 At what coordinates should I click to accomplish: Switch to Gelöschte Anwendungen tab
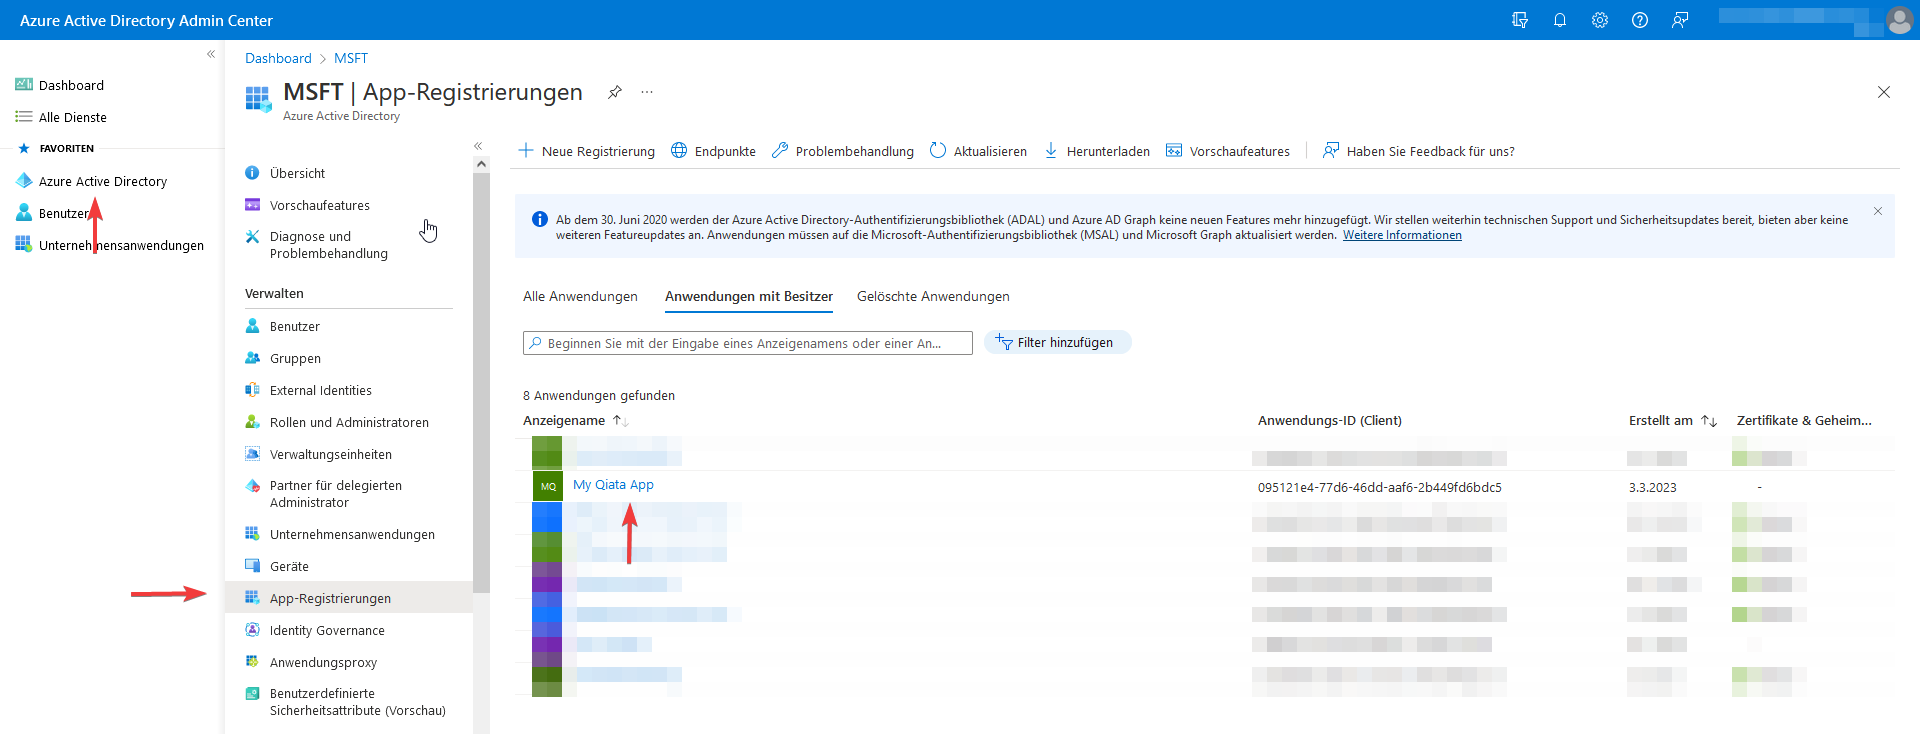tap(933, 297)
